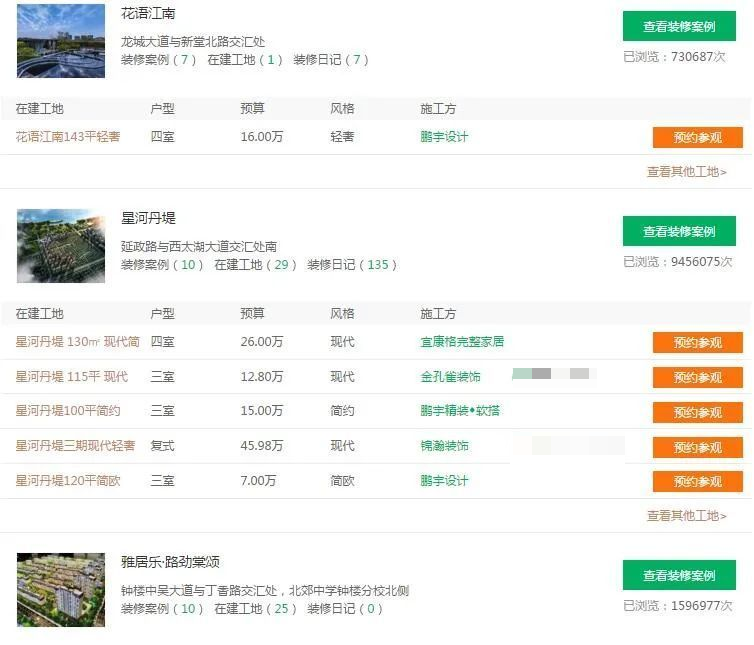The image size is (754, 645).
Task: Open the 星河丹堤100平简约 site link
Action: 67,411
